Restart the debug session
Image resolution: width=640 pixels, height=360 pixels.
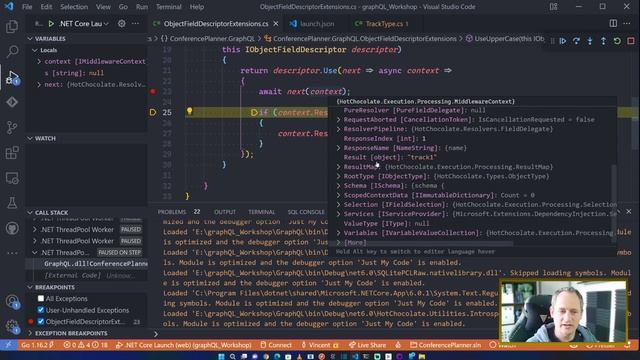tap(617, 41)
